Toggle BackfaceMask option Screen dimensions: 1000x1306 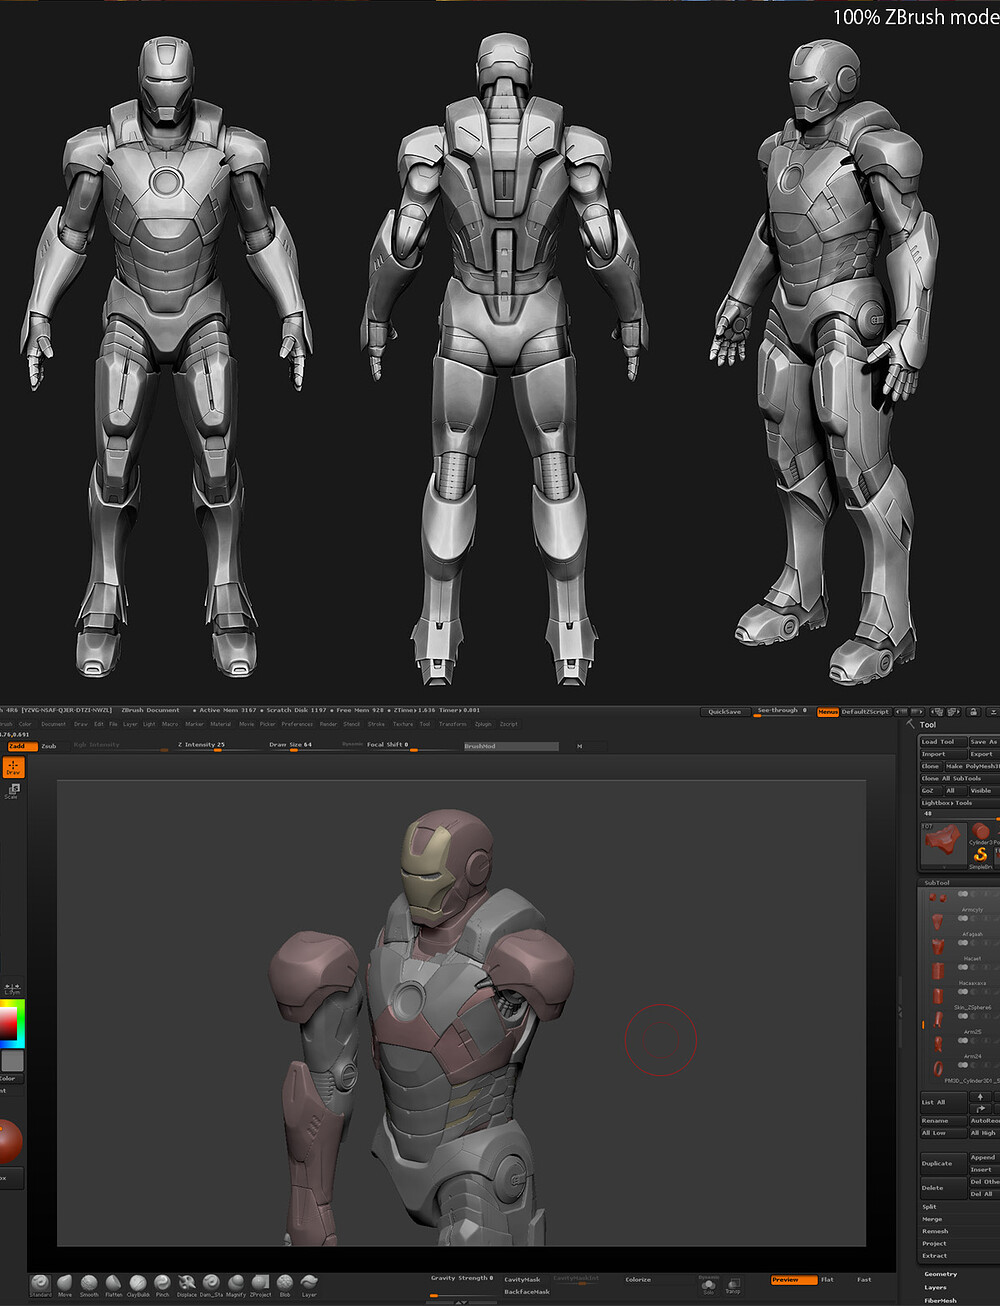[527, 1292]
